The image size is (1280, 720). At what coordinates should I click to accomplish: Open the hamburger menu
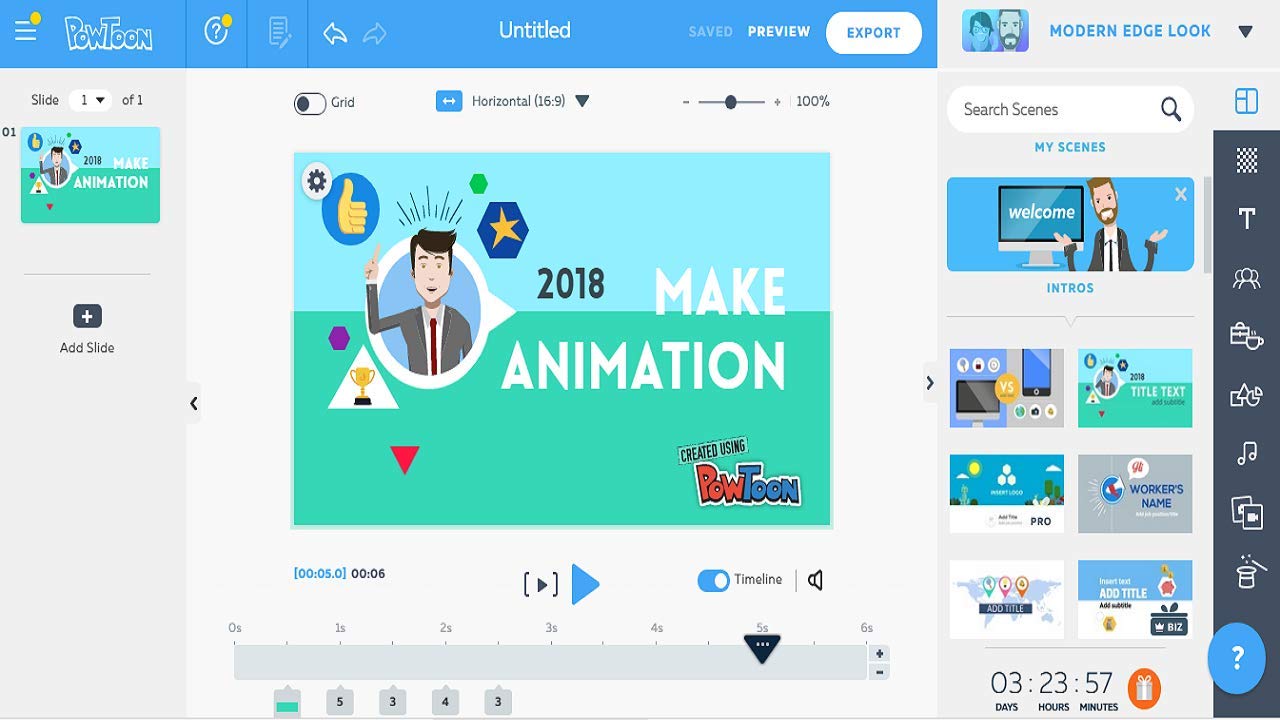click(x=26, y=30)
